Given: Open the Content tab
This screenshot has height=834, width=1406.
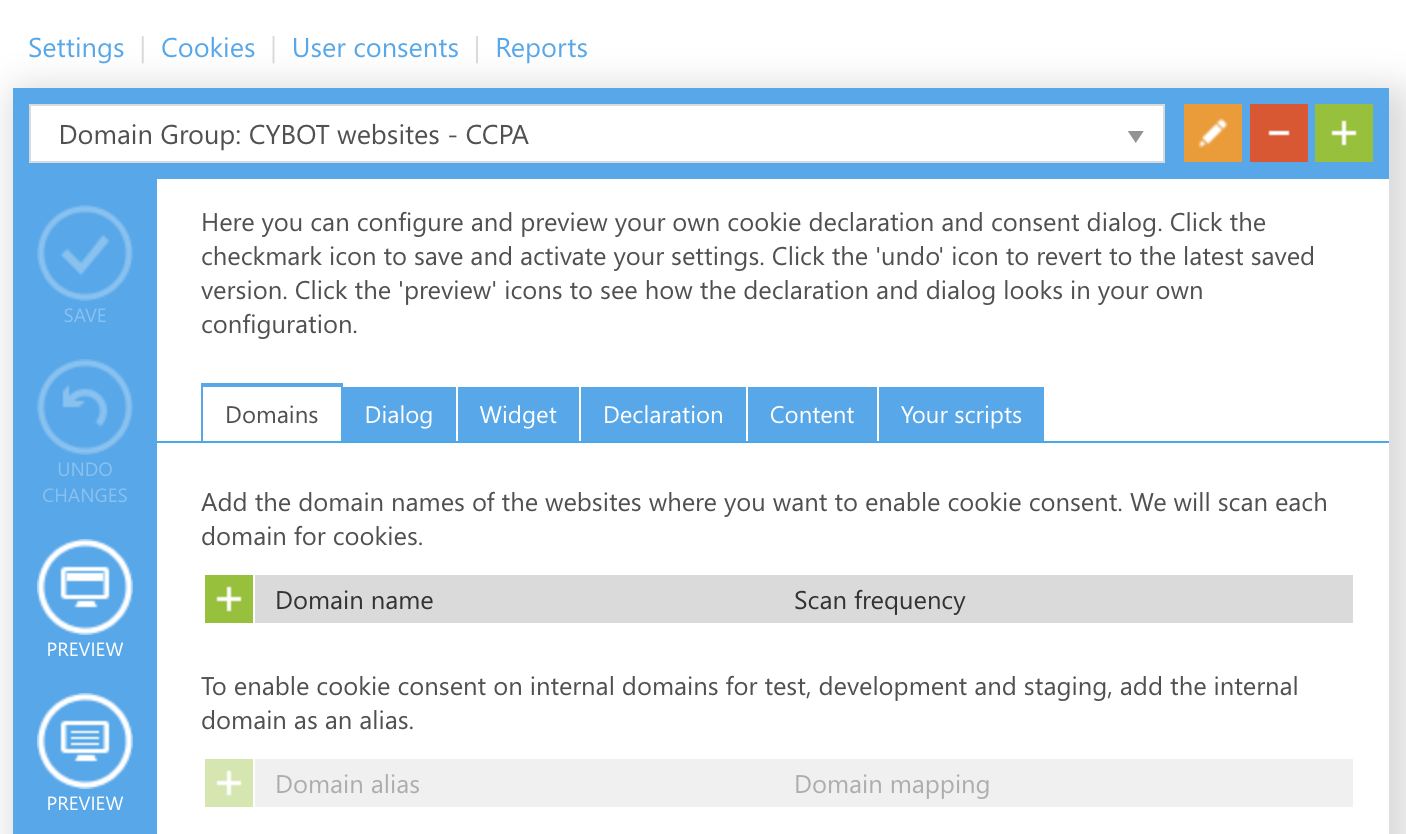Looking at the screenshot, I should tap(811, 414).
